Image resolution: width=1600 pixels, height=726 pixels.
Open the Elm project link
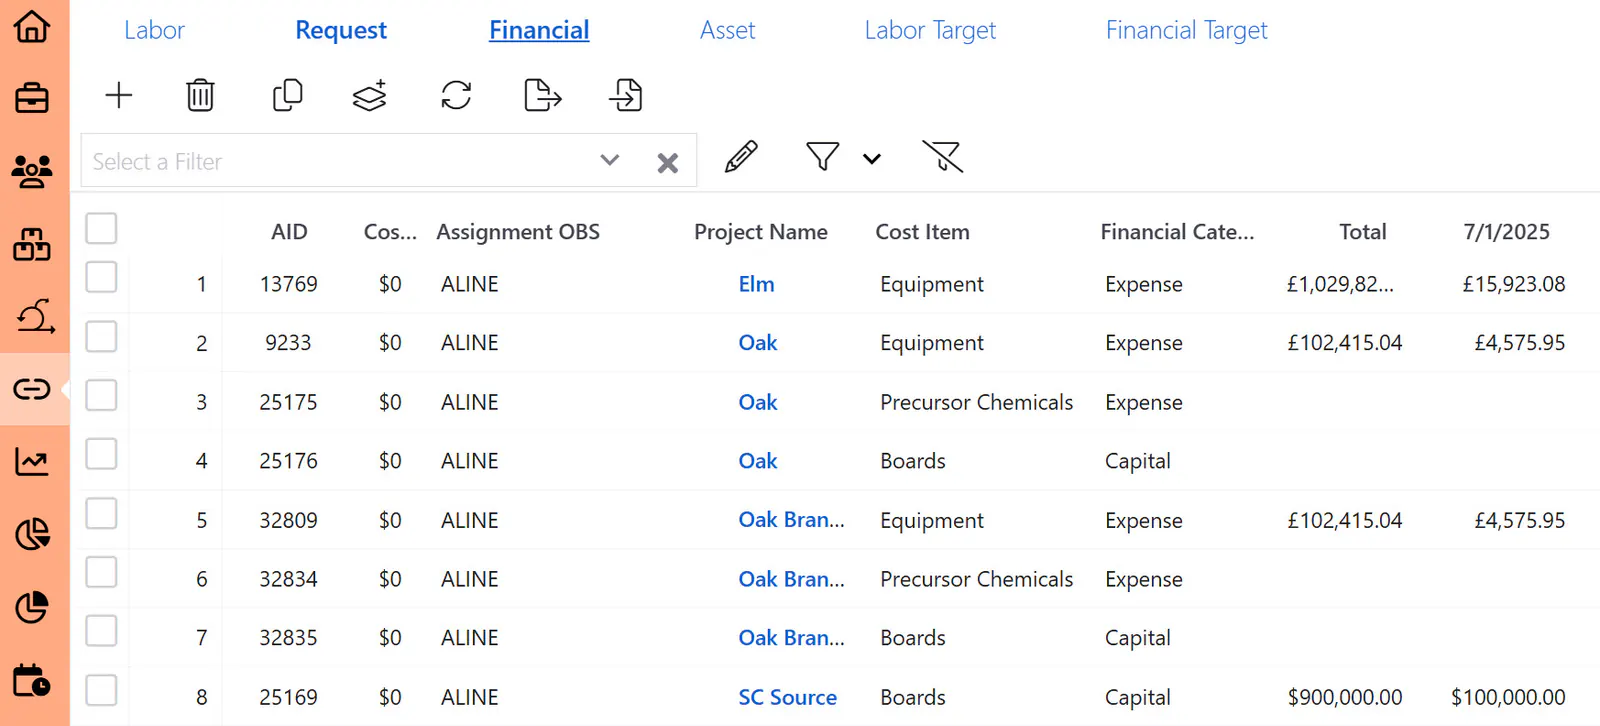point(757,284)
